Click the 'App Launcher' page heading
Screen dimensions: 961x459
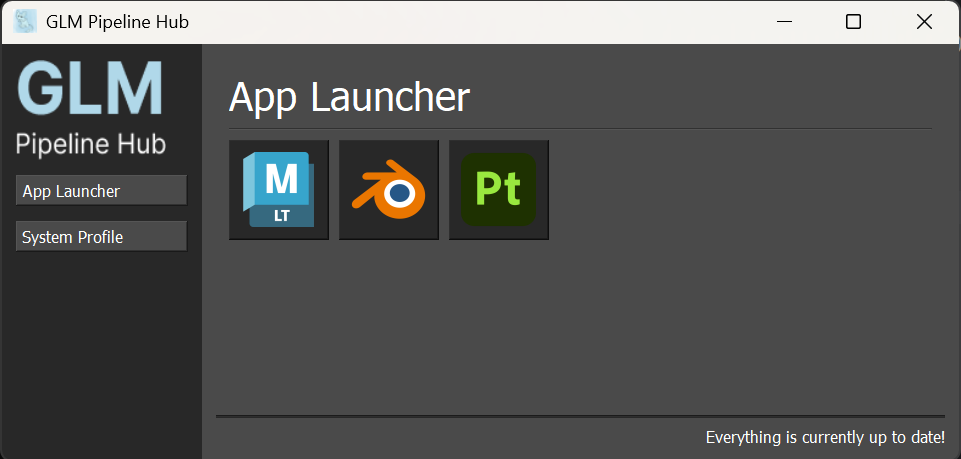coord(349,97)
